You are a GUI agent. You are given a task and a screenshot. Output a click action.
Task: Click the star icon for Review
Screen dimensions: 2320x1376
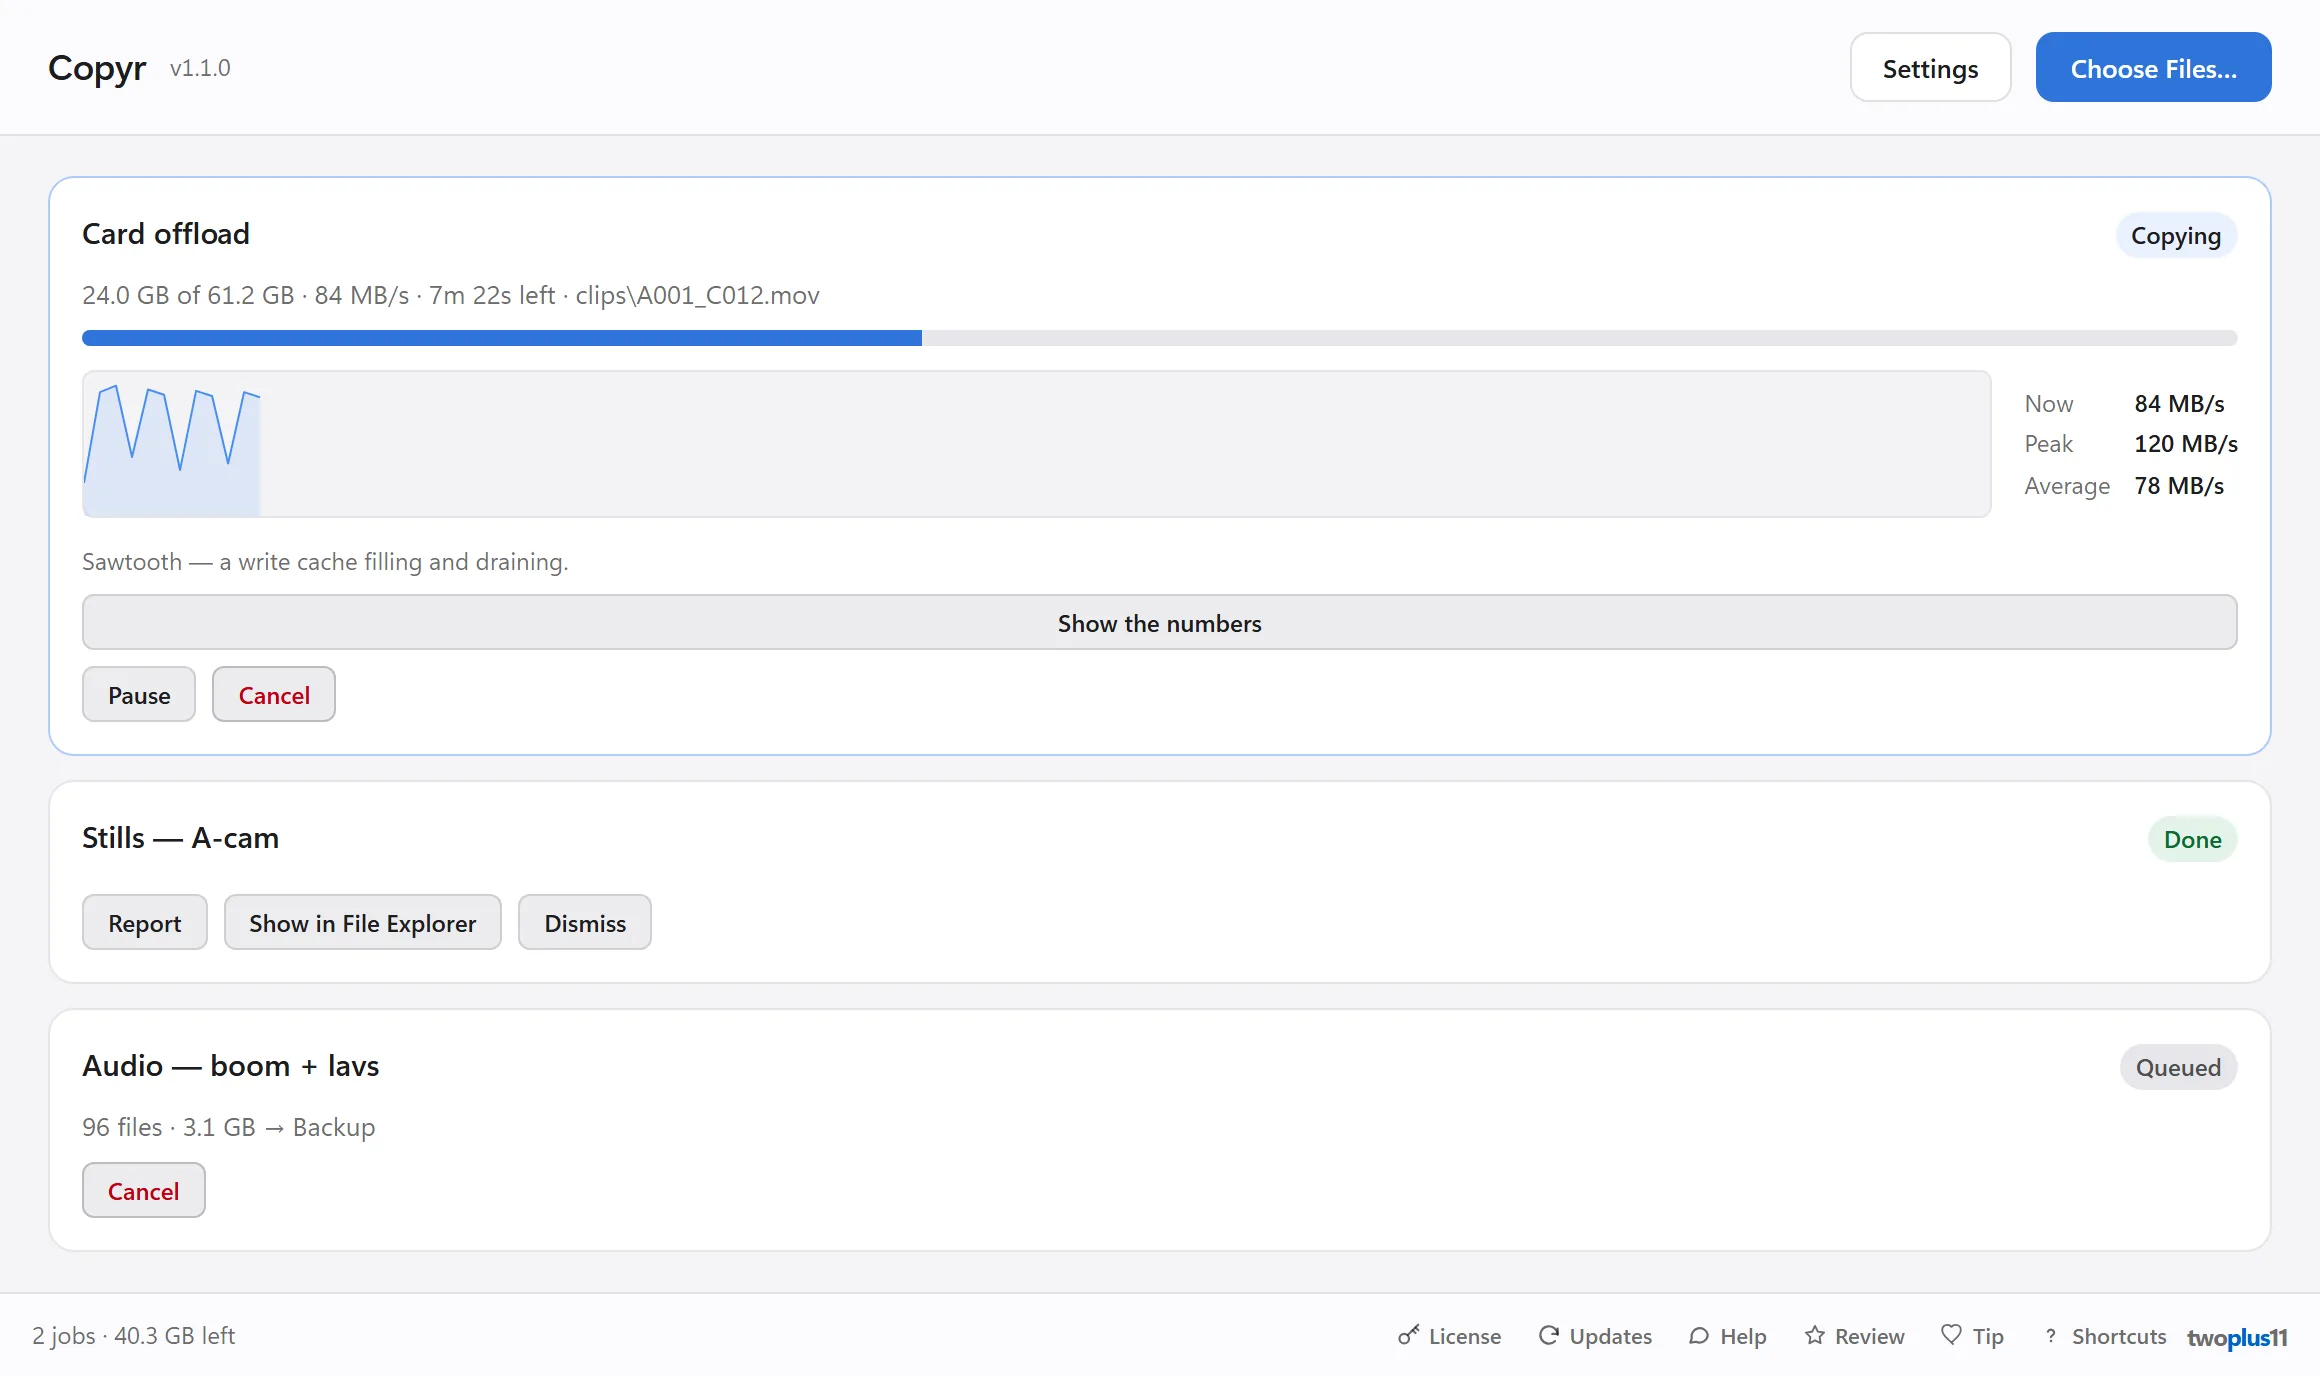tap(1814, 1335)
